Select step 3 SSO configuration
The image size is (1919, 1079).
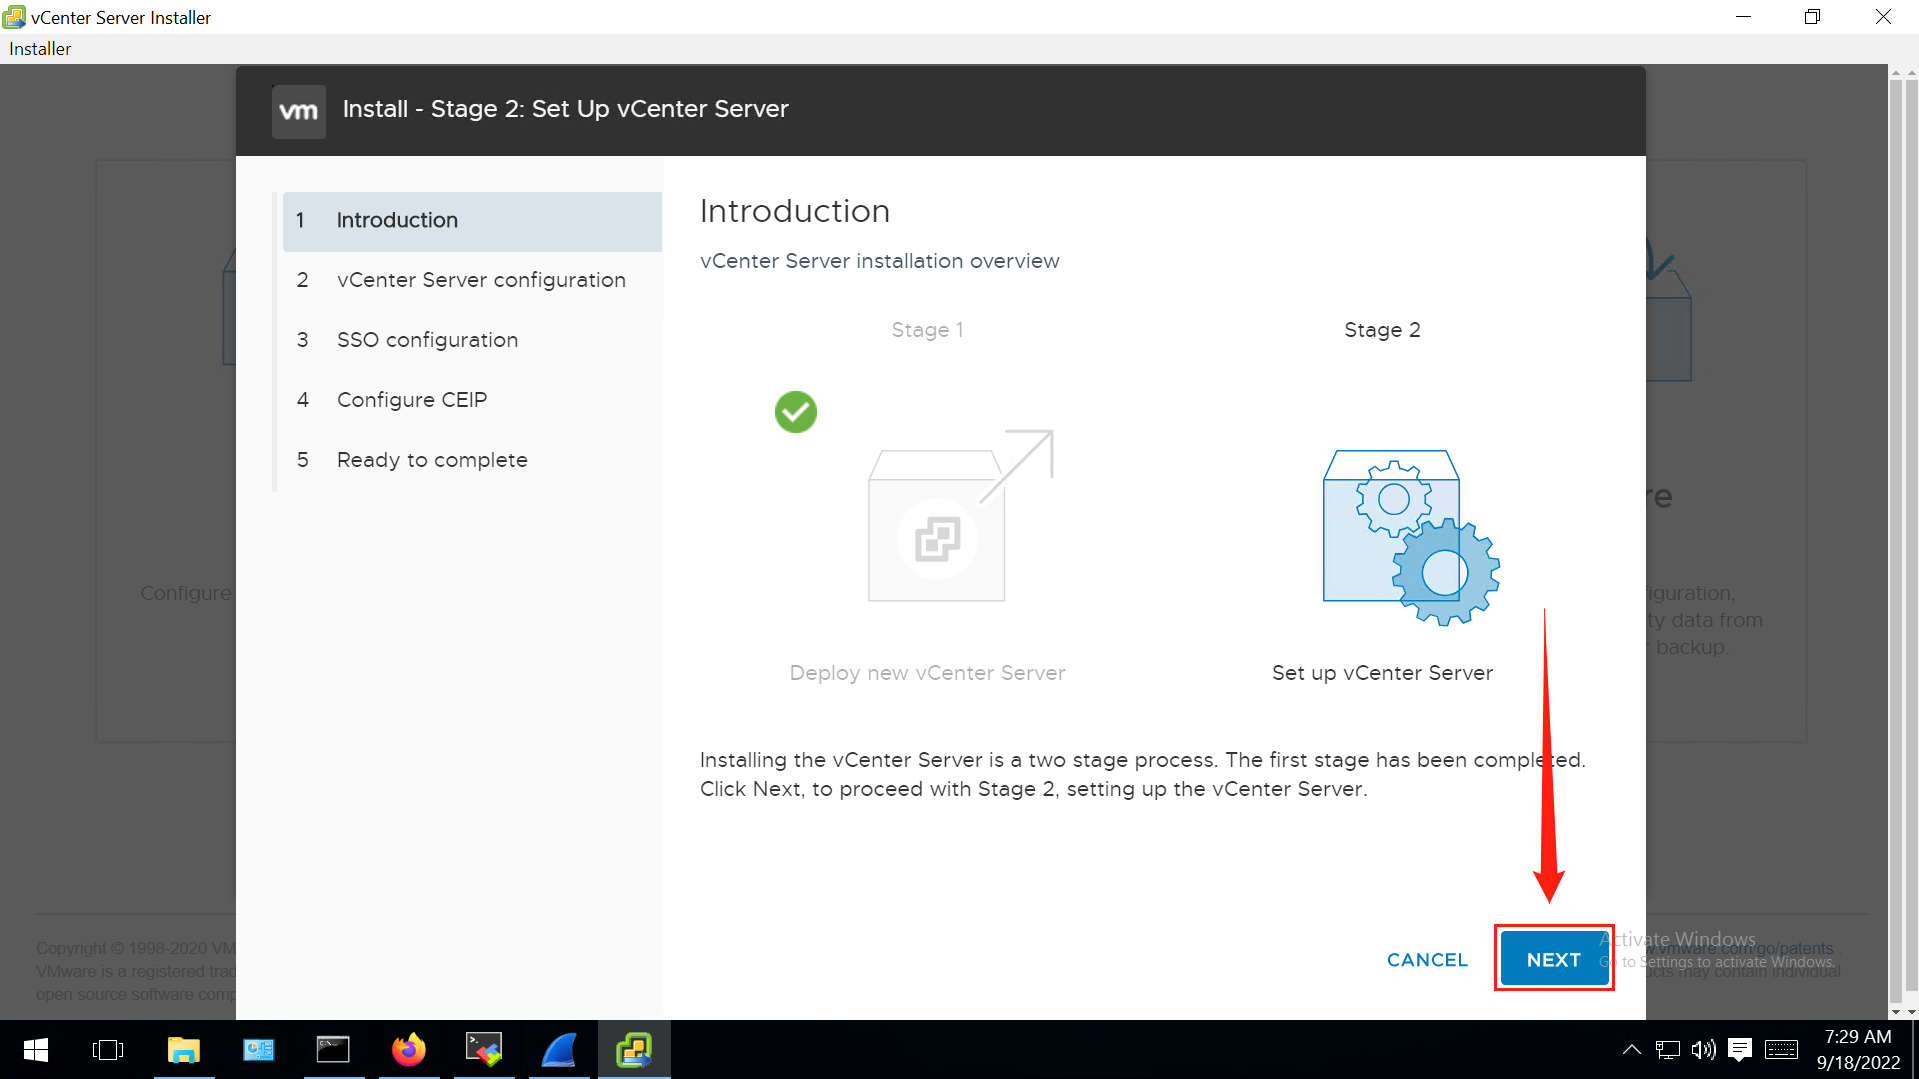[472, 340]
